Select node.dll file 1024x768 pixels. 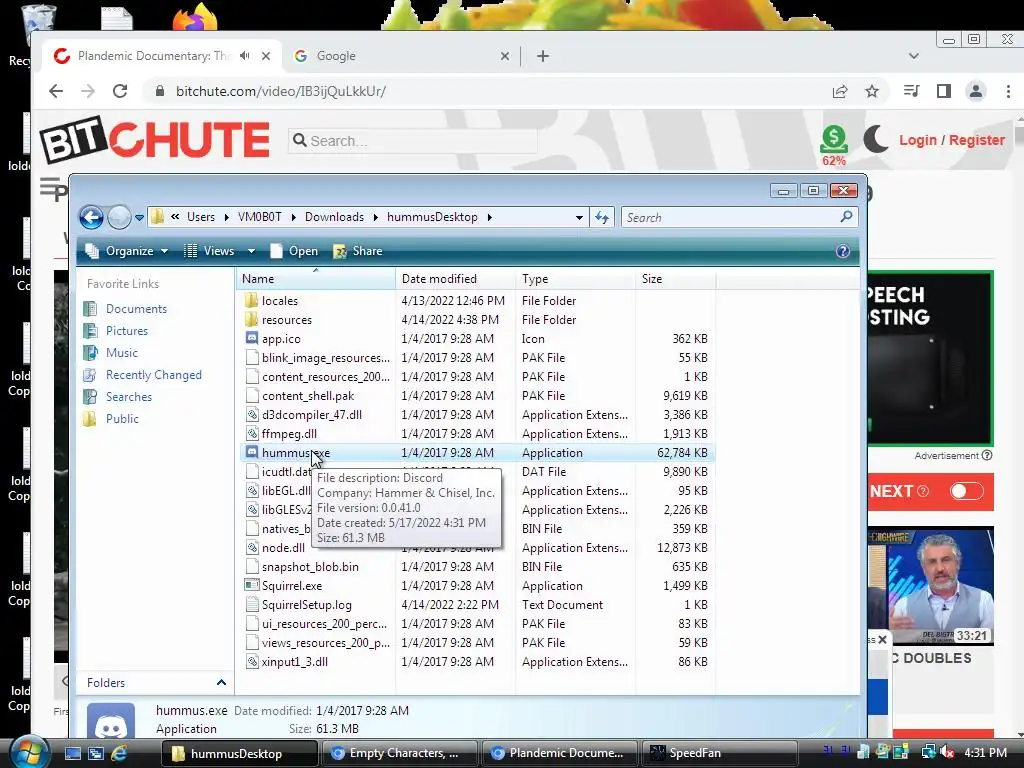click(x=283, y=548)
